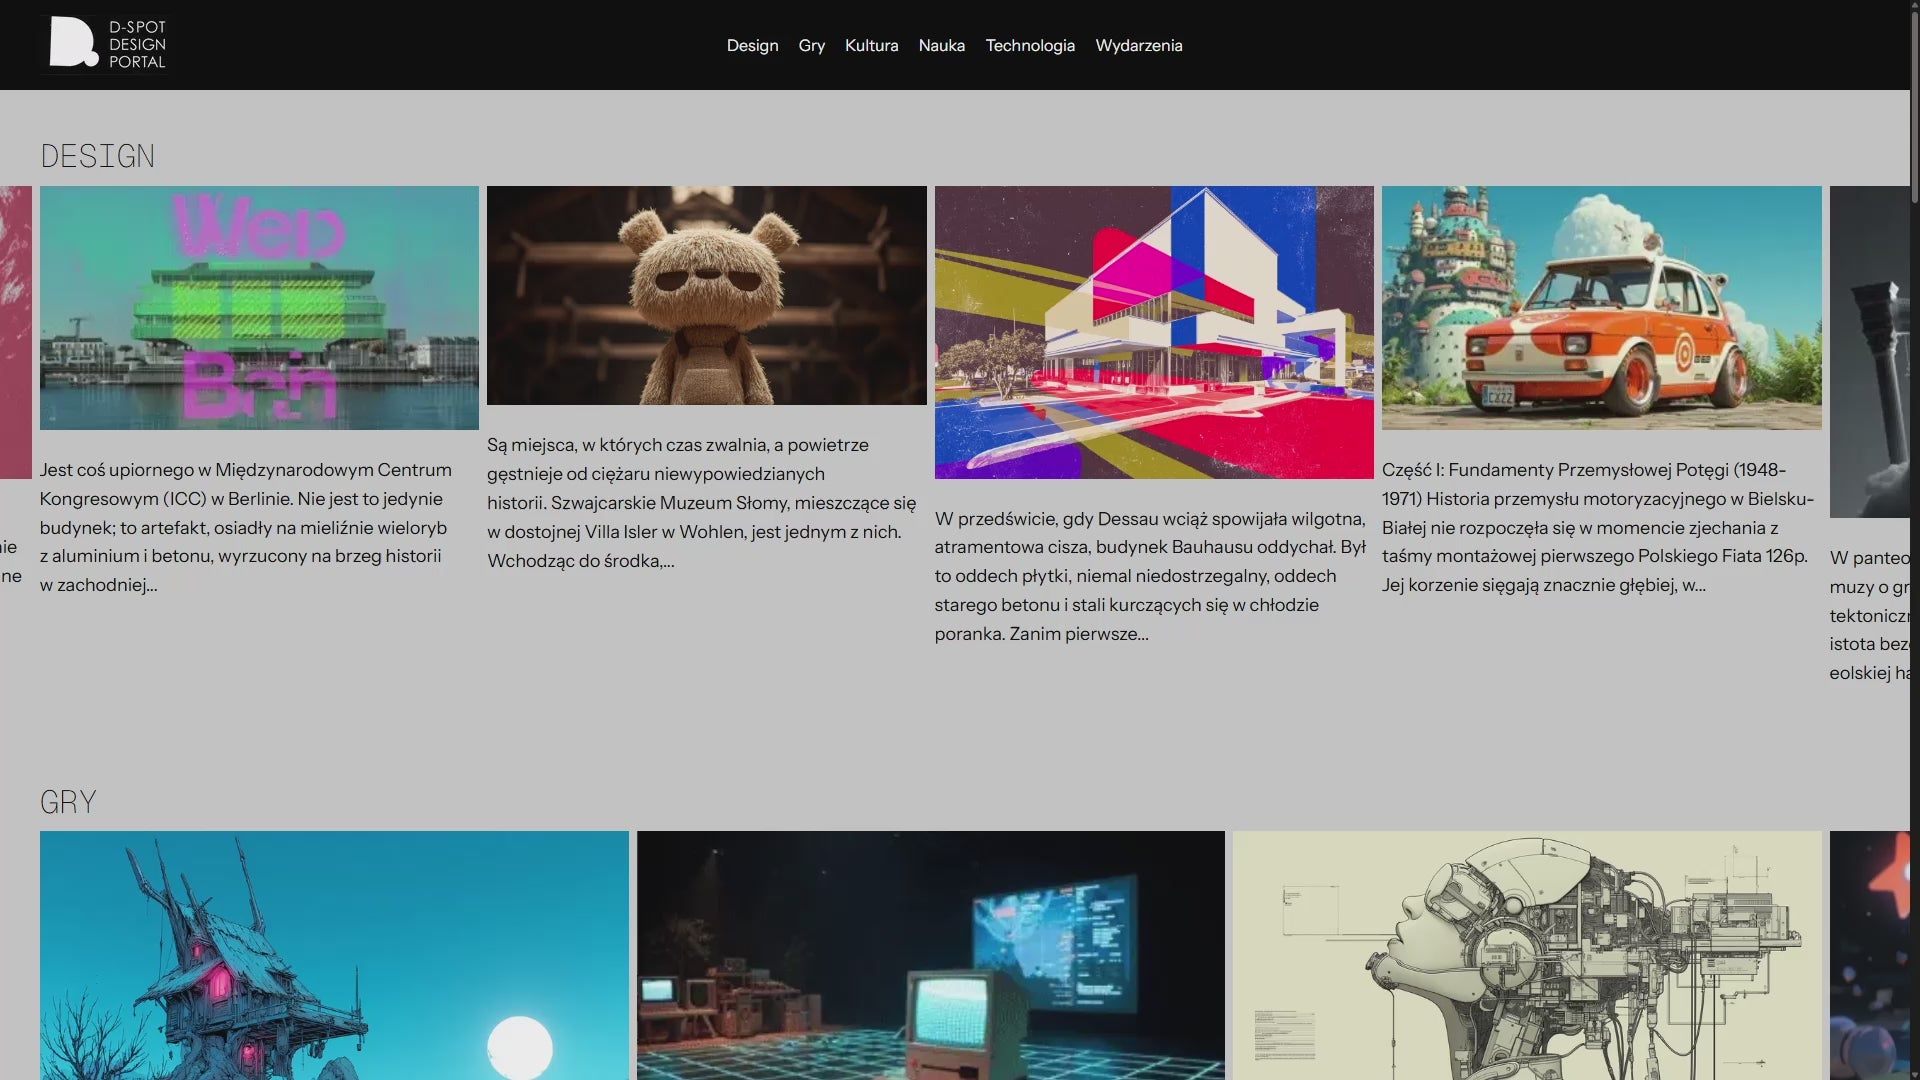Open the orange Fiat 126p image

[x=1601, y=307]
